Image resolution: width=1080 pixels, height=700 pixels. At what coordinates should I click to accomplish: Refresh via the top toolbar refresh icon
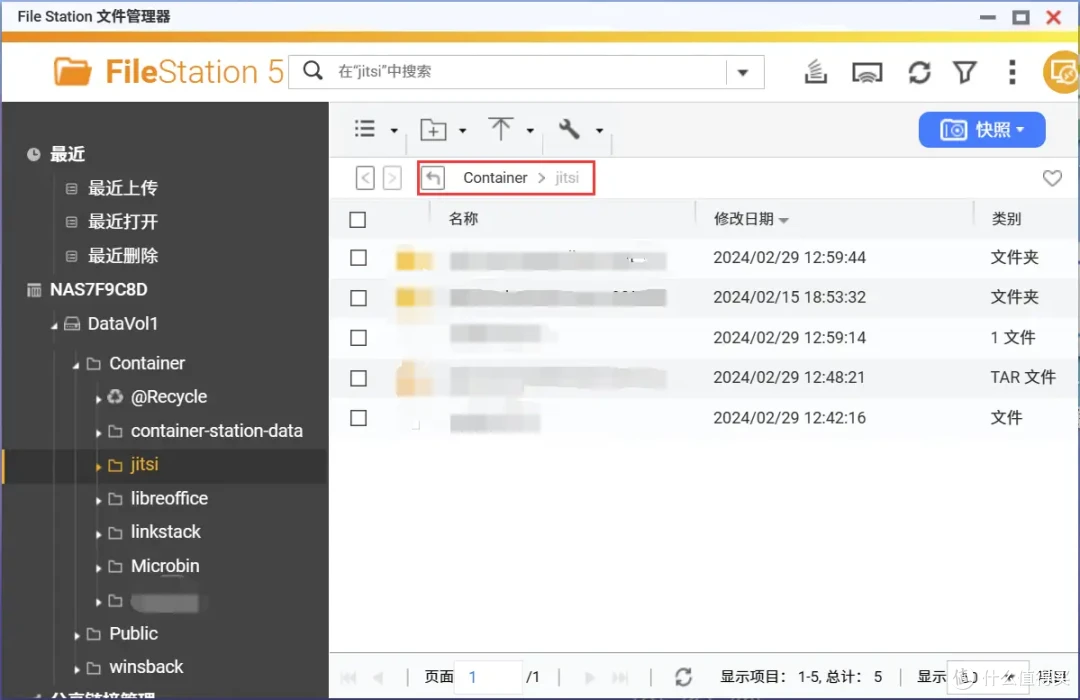click(x=920, y=72)
